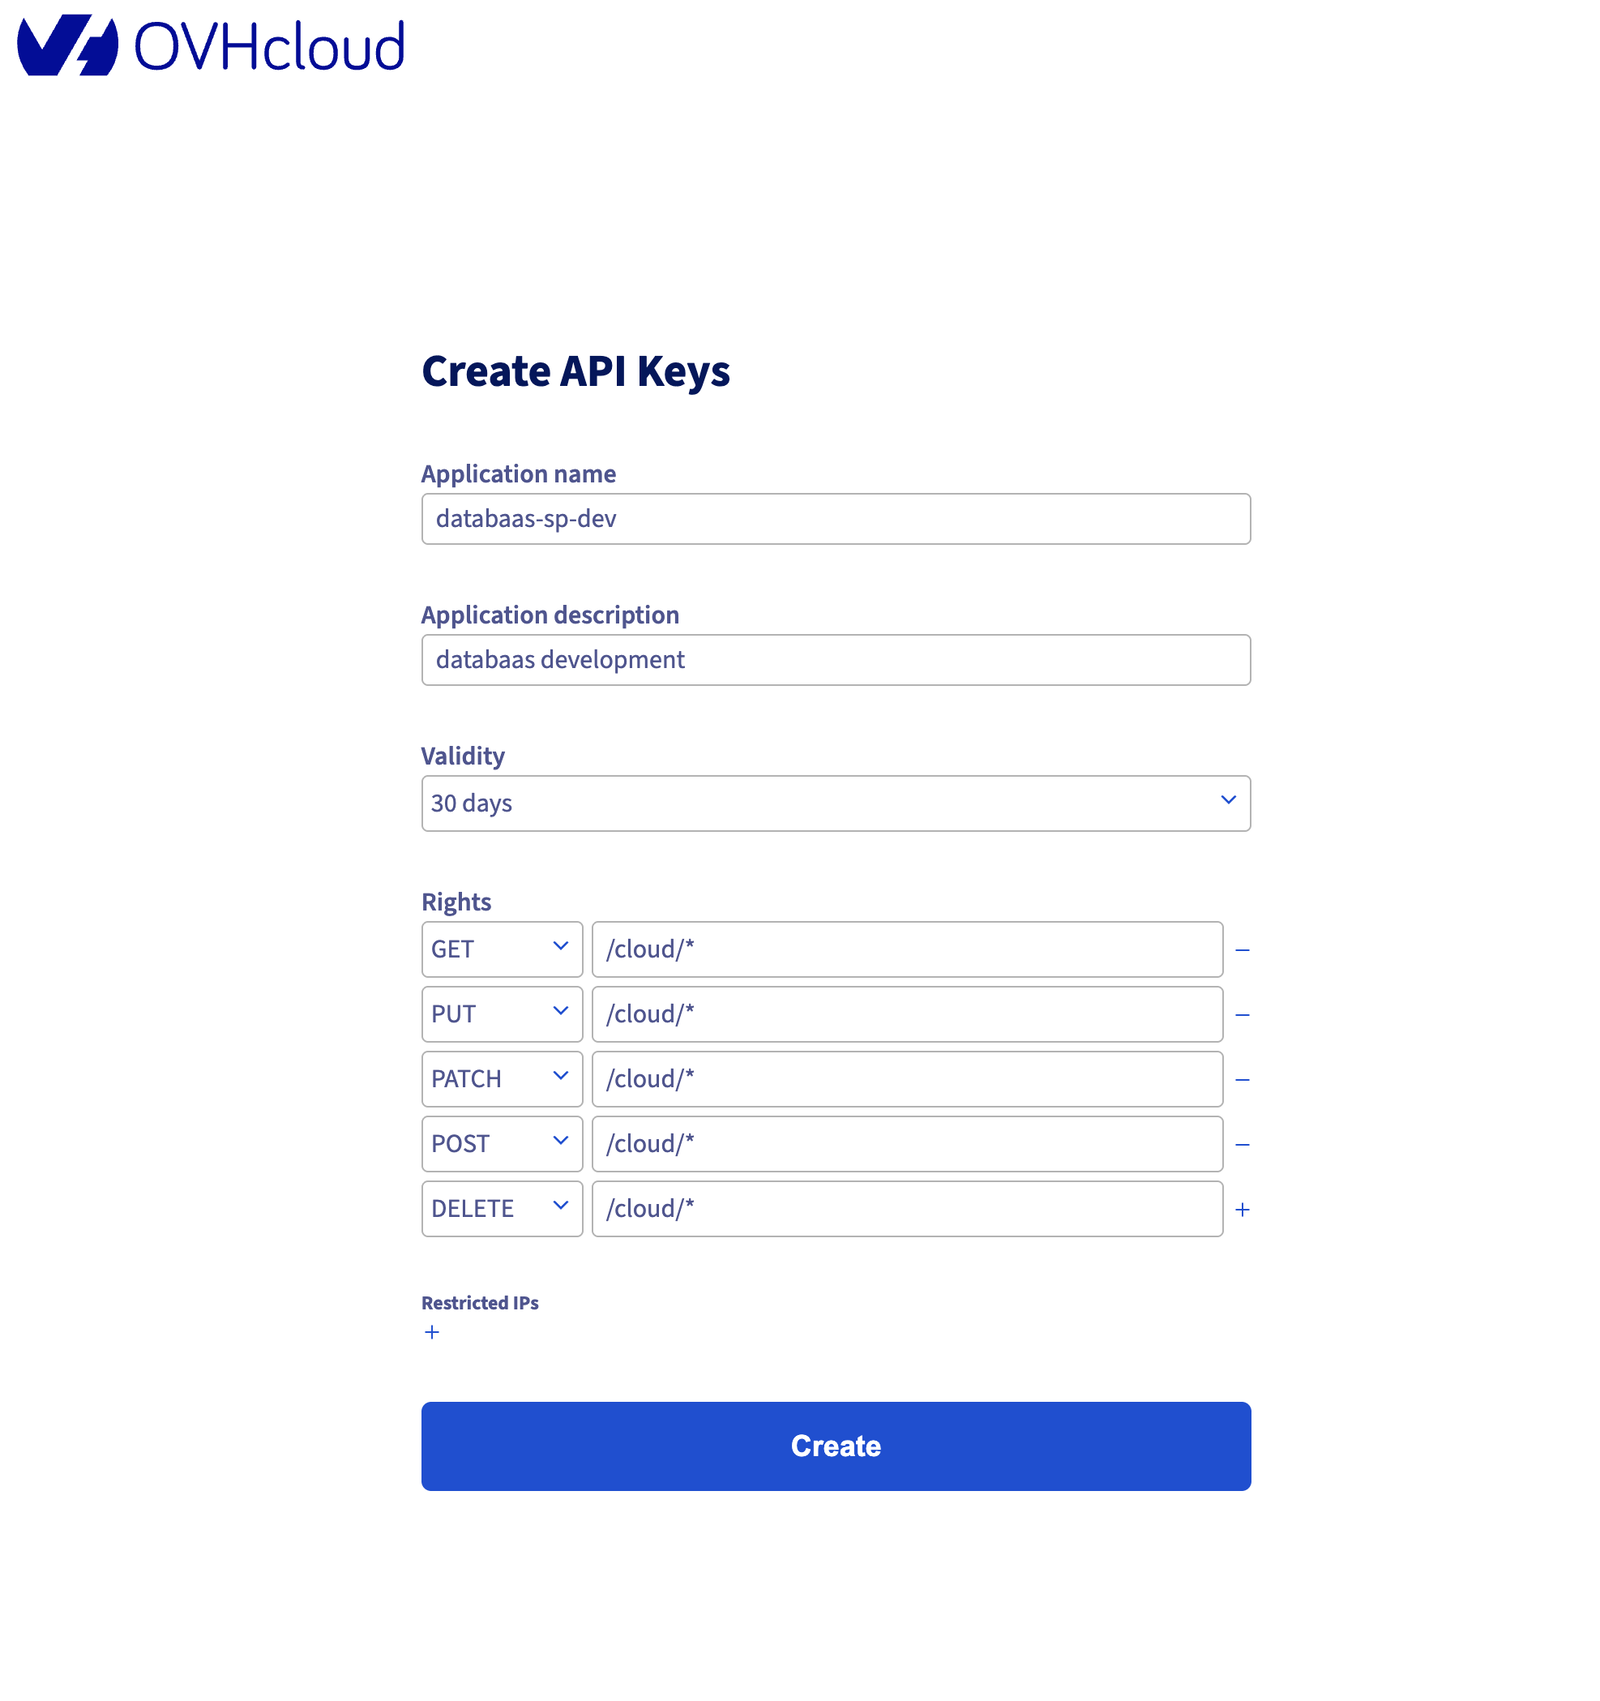Open the POST method dropdown
Screen dimensions: 1600x1701
502,1144
